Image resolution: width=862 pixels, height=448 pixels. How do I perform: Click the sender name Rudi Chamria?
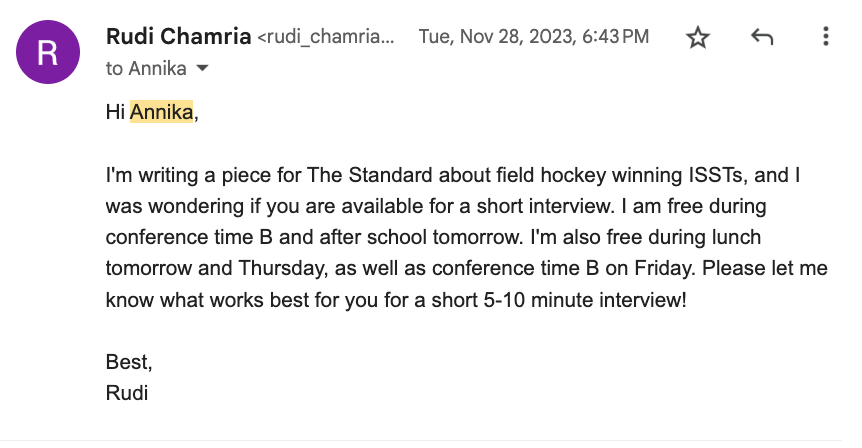tap(178, 37)
